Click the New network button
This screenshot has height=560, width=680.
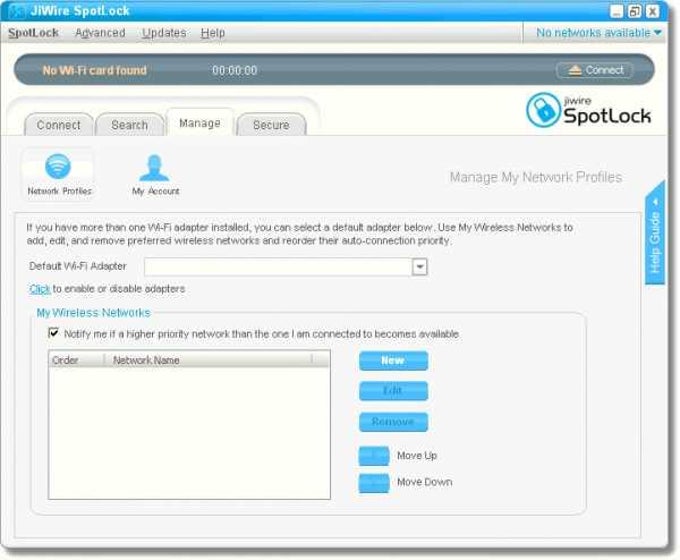(393, 360)
